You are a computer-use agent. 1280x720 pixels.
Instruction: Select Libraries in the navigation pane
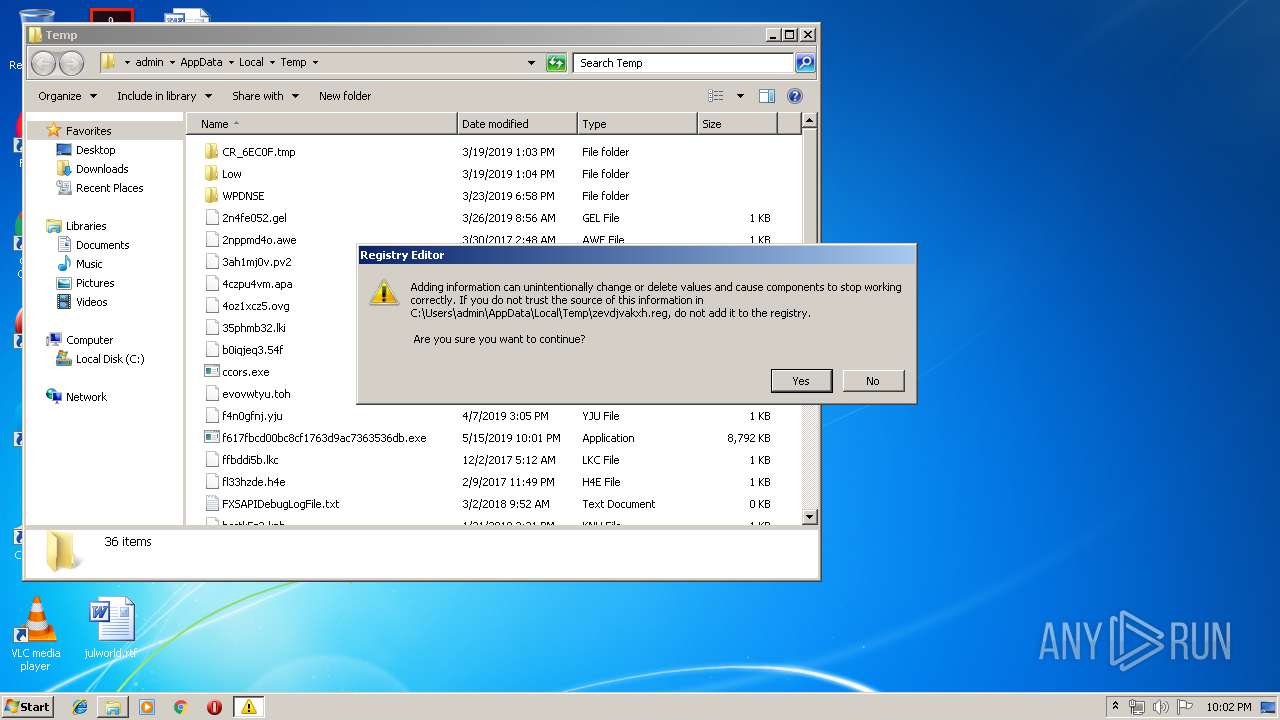(x=86, y=226)
